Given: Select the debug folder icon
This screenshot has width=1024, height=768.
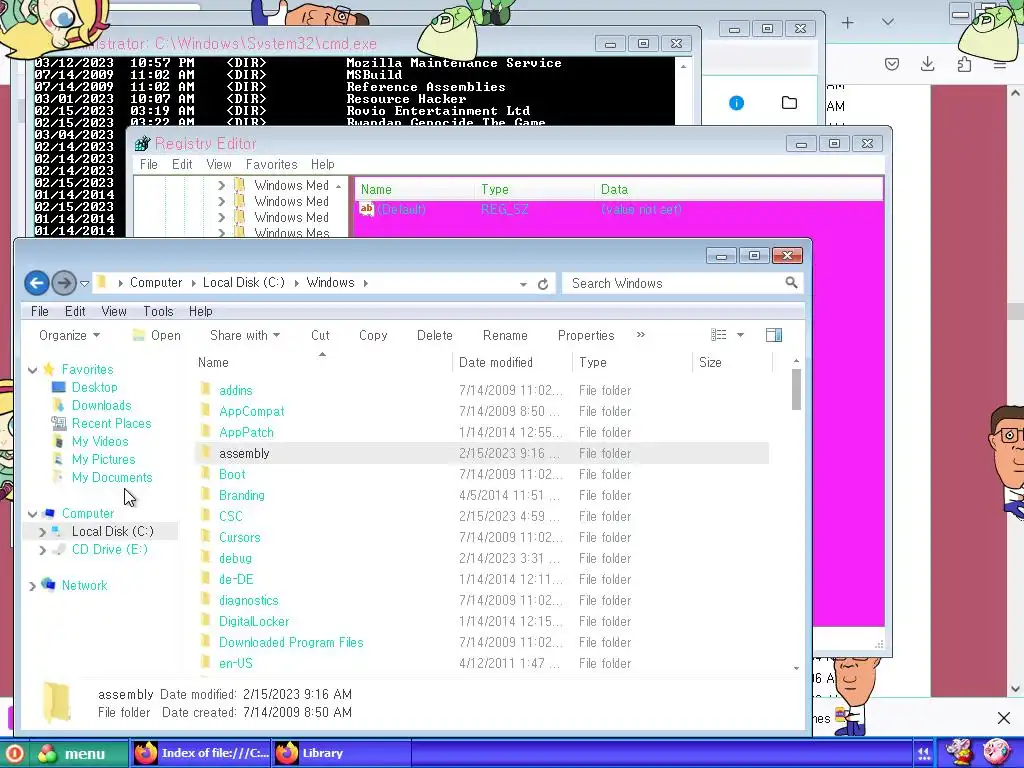Looking at the screenshot, I should tap(206, 558).
